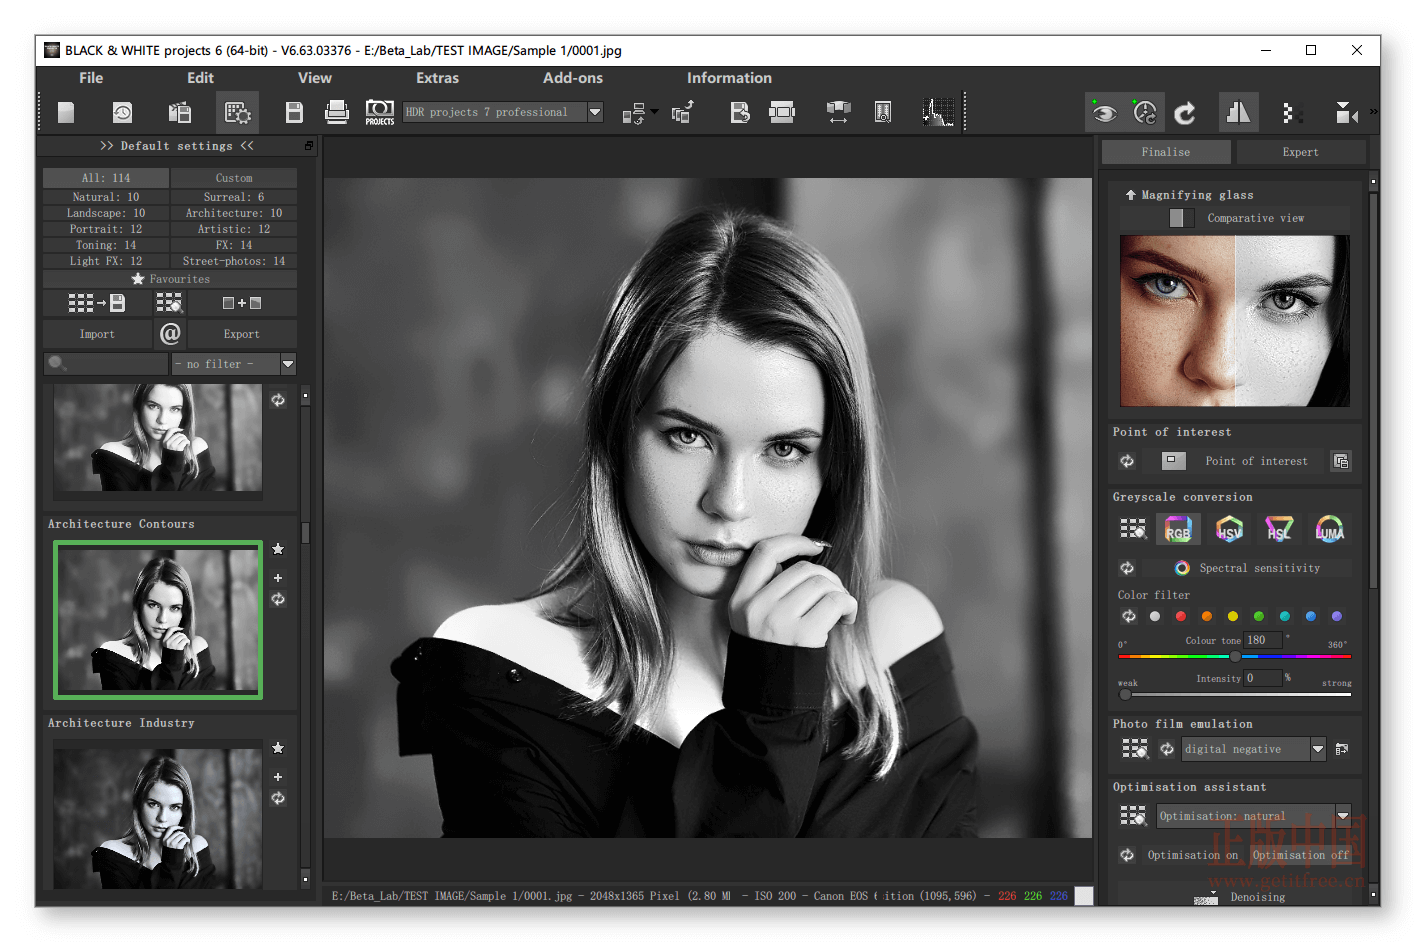Toggle the Point of interest checkbox
Viewport: 1416px width, 942px height.
pos(1174,461)
